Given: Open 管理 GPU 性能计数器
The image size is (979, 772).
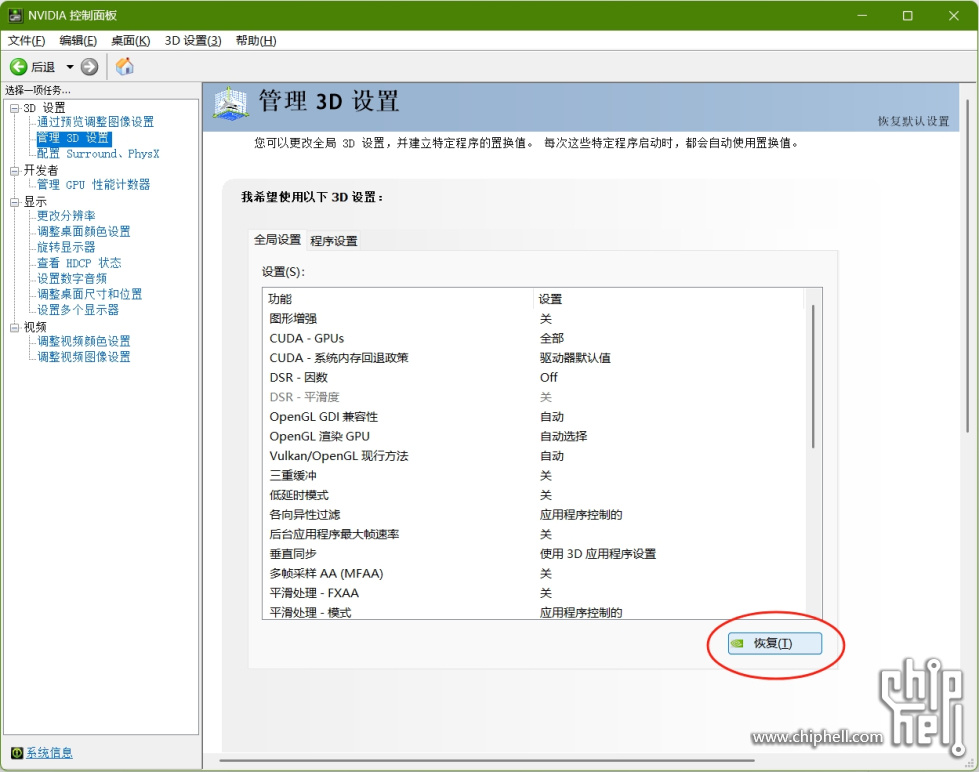Looking at the screenshot, I should (x=94, y=185).
